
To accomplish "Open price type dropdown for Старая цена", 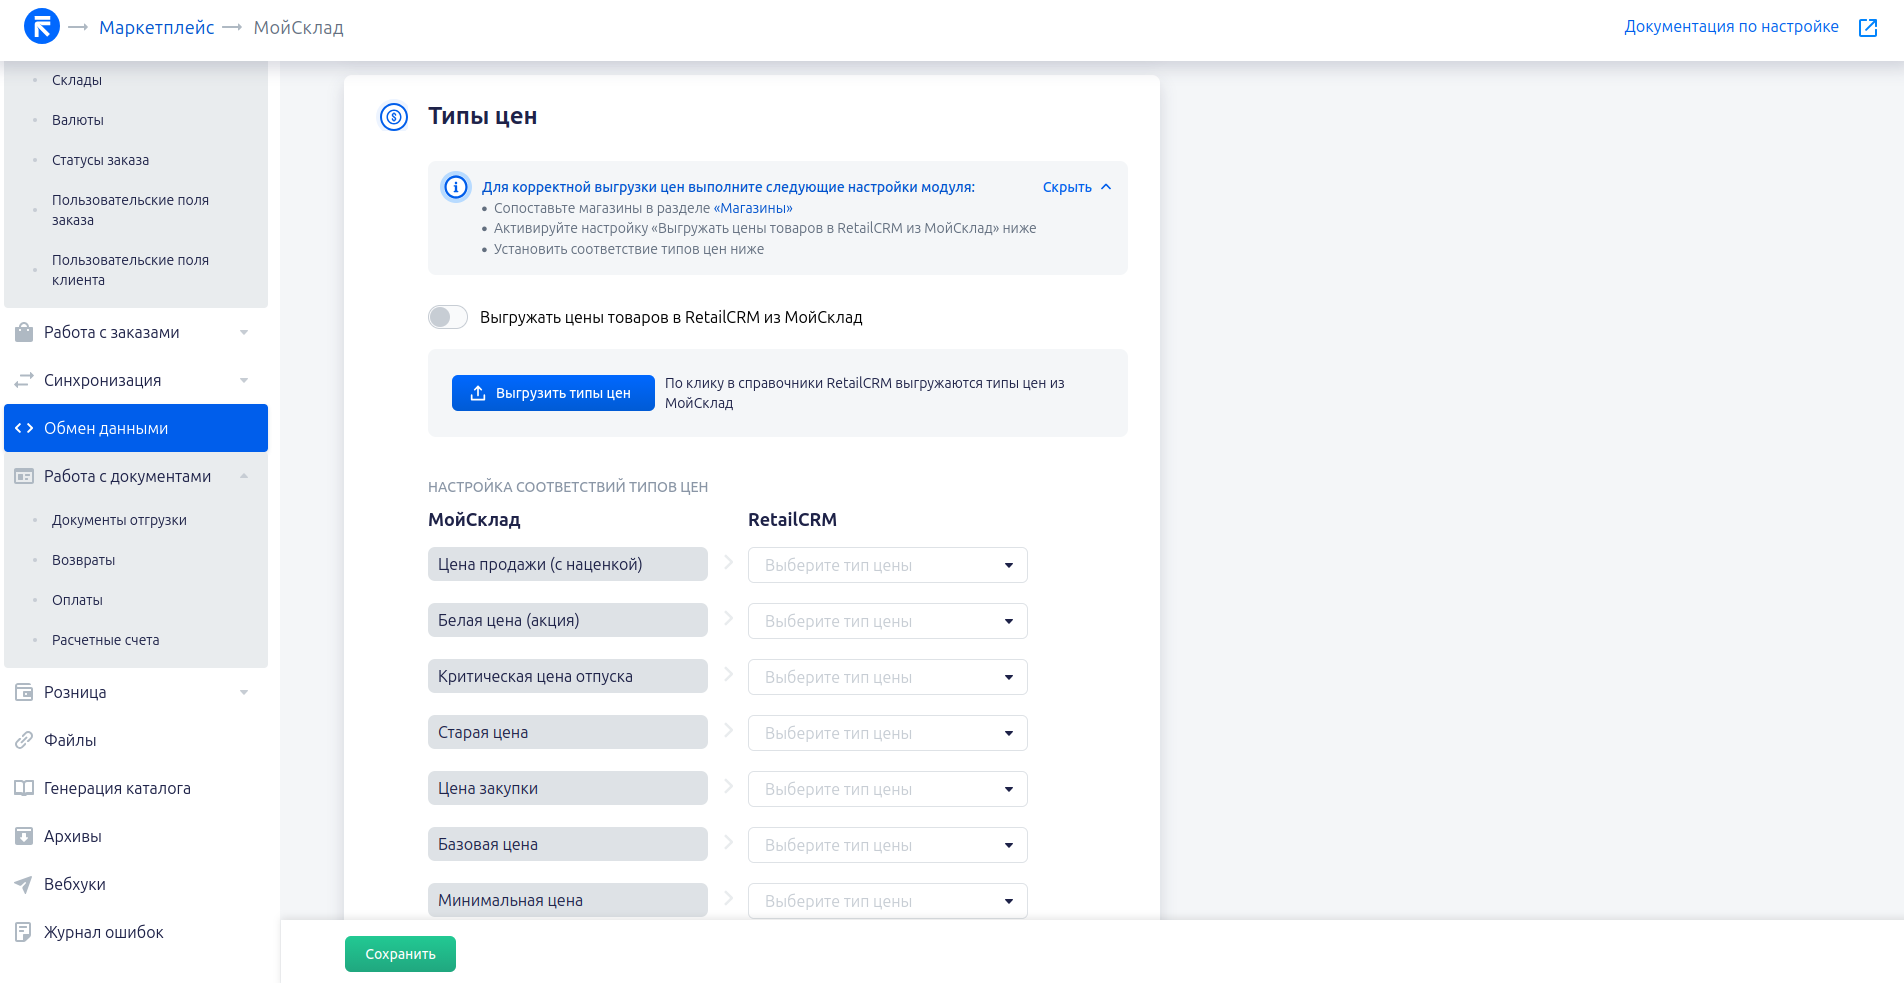I will point(887,733).
